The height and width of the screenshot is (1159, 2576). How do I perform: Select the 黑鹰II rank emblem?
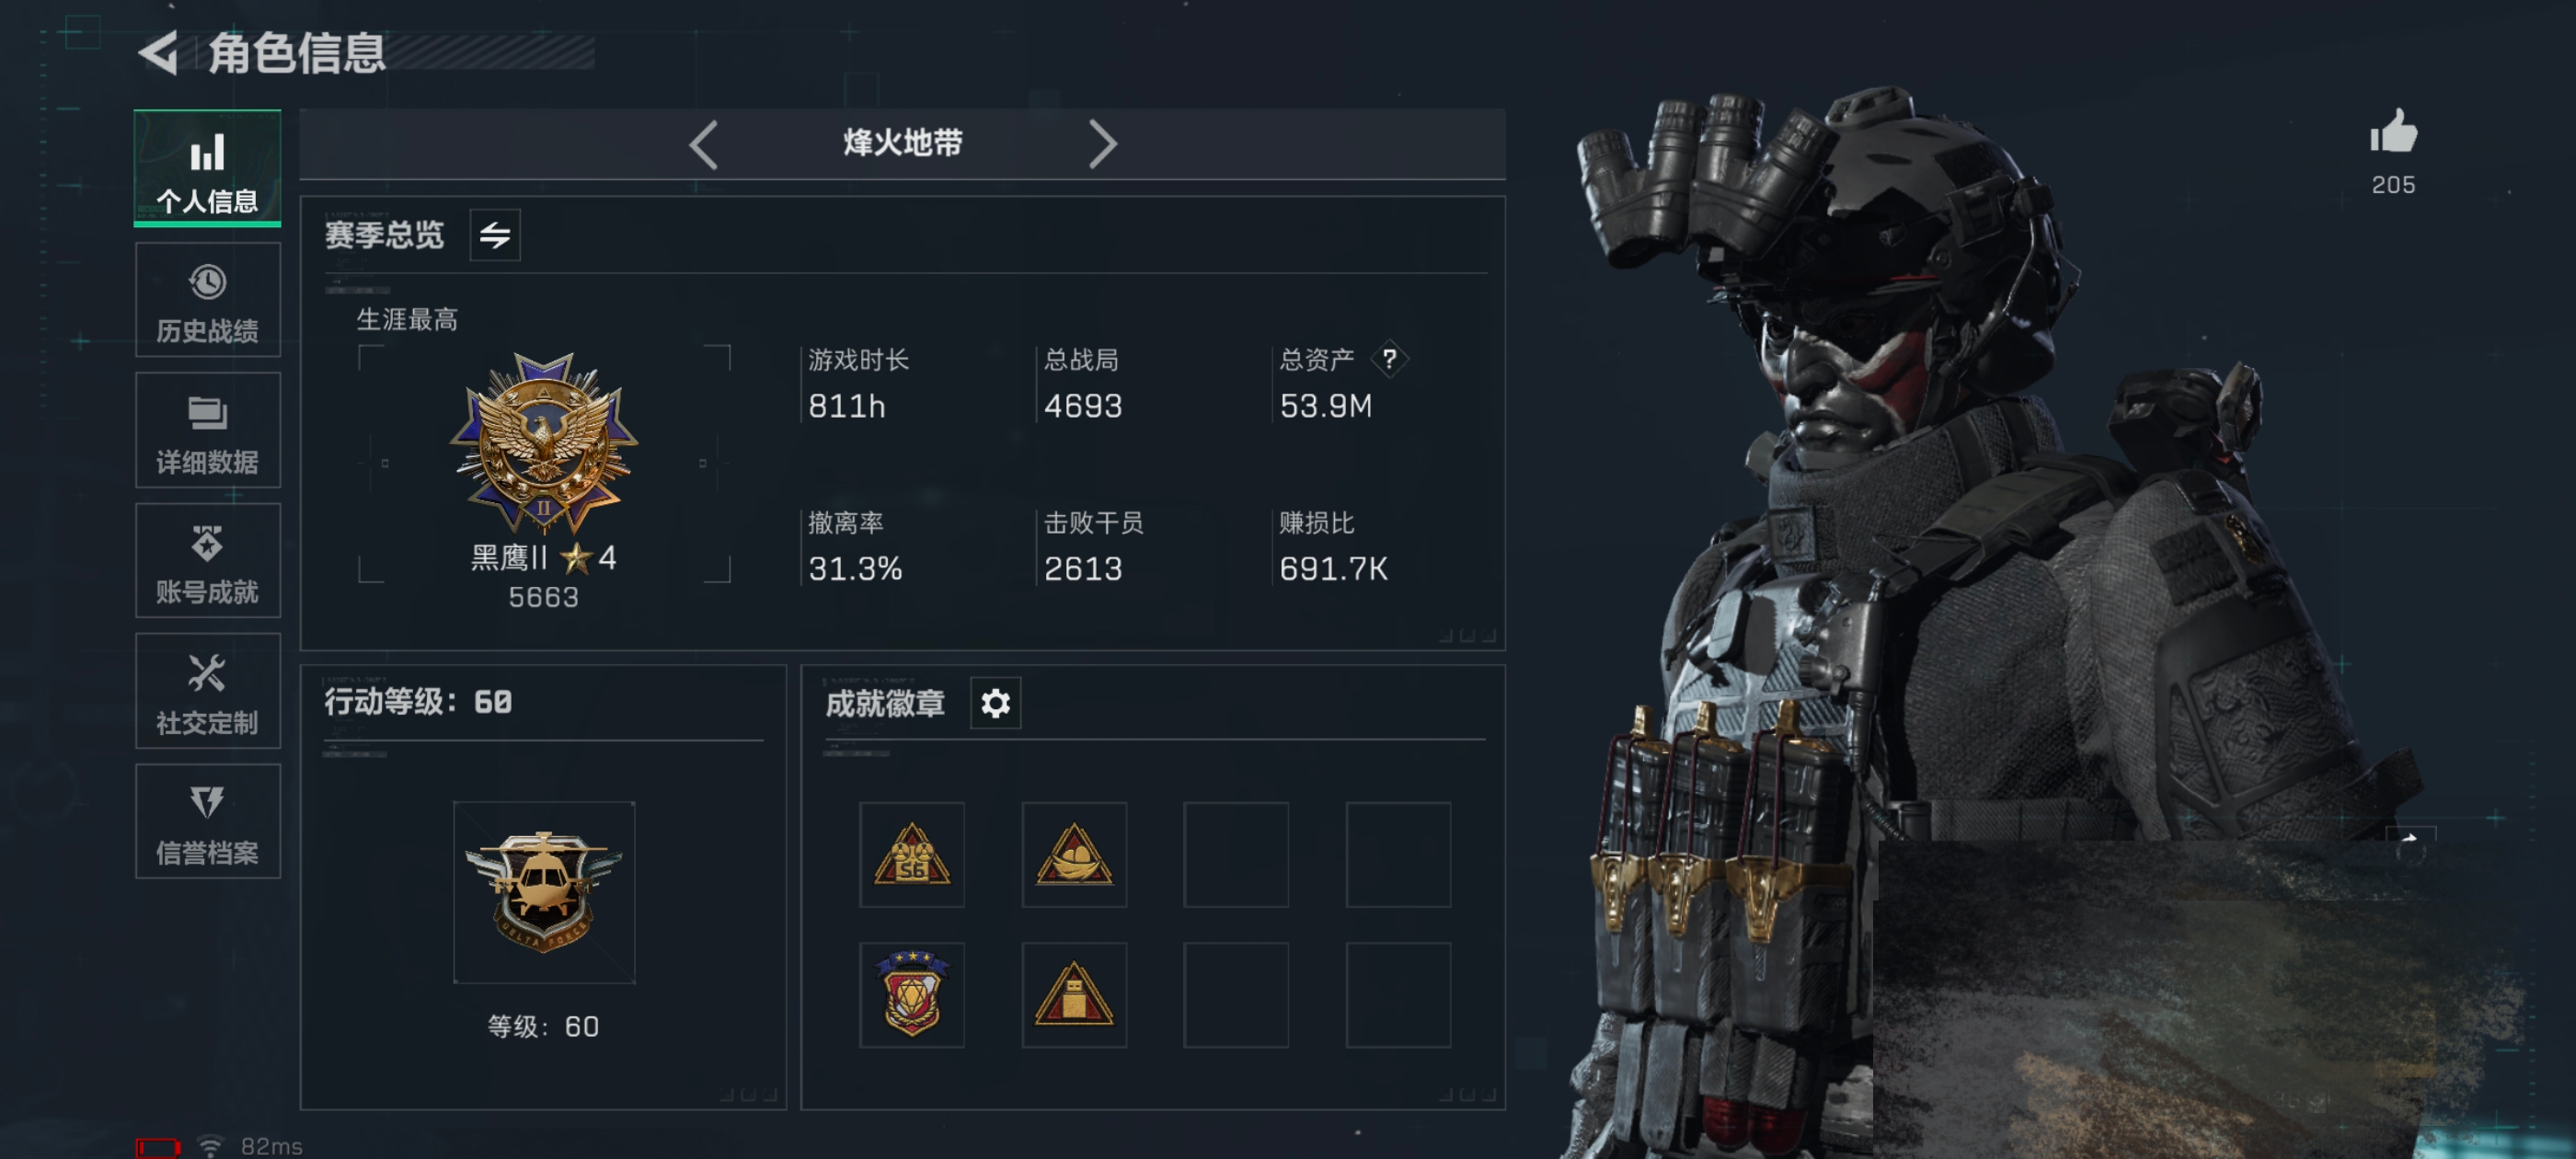(543, 441)
